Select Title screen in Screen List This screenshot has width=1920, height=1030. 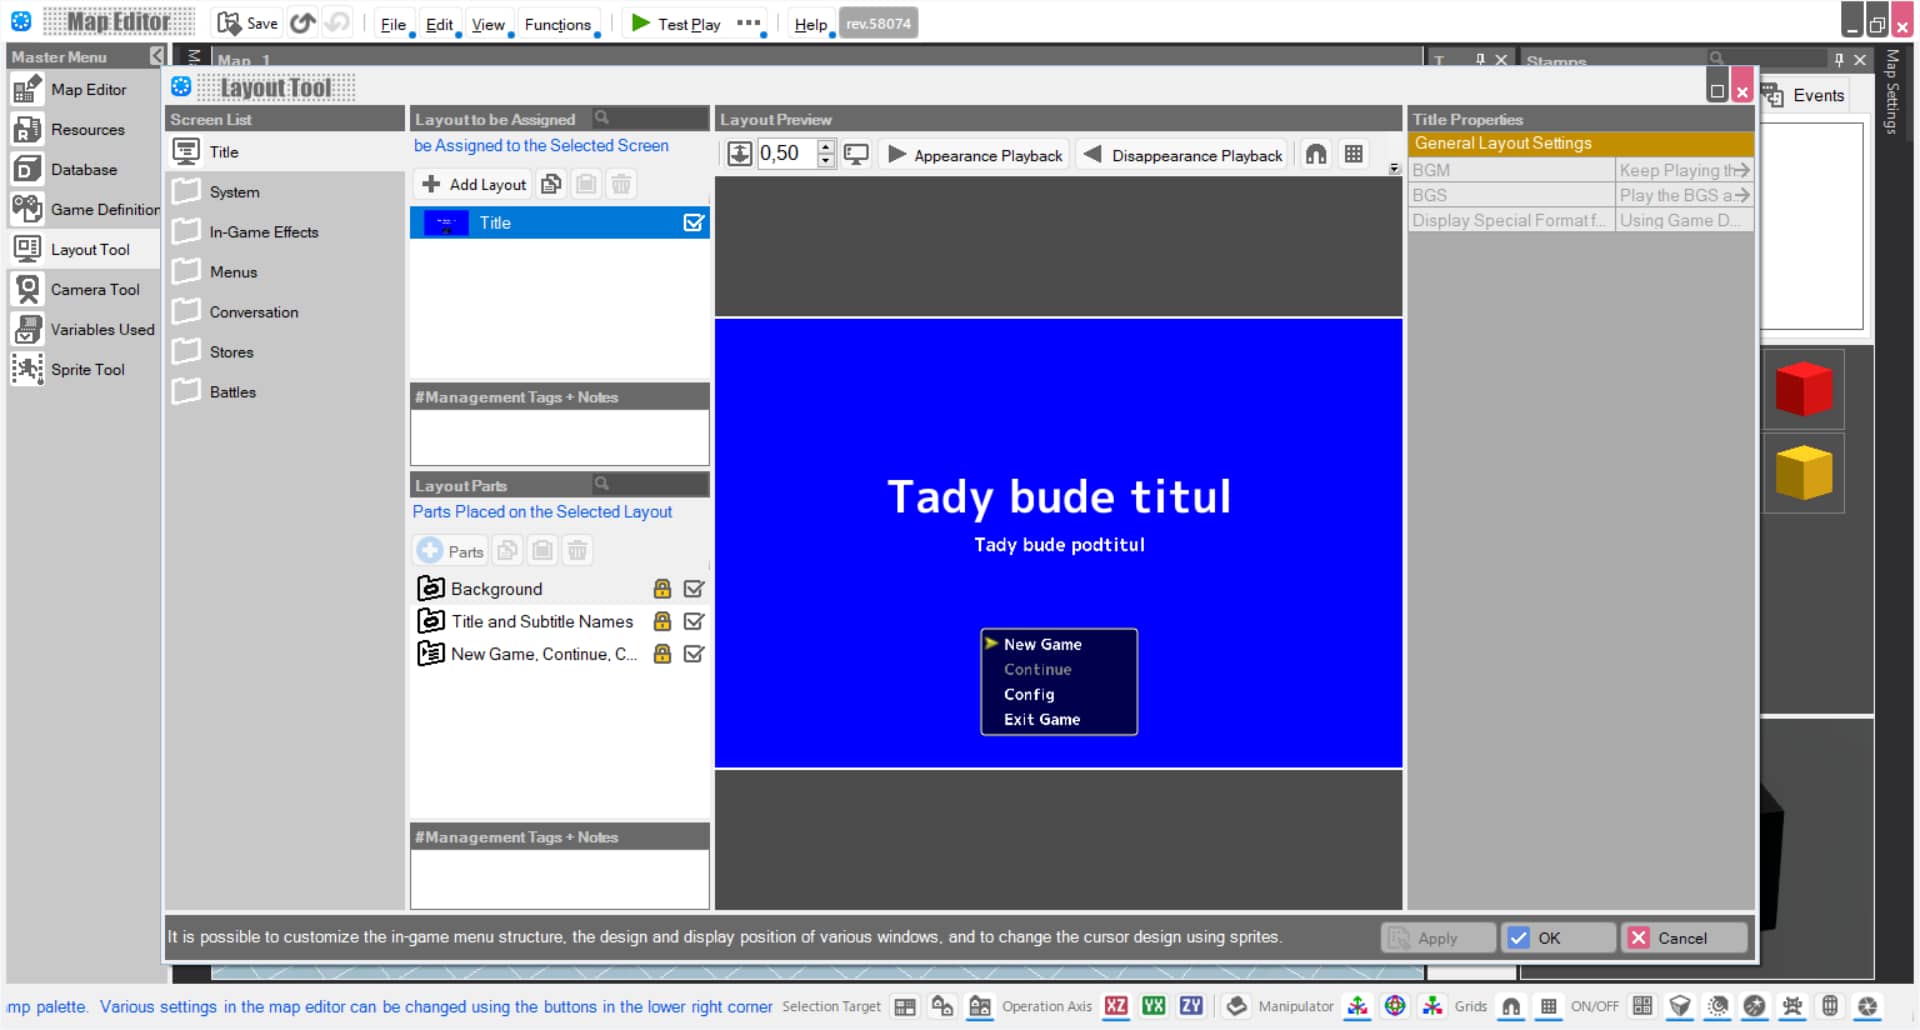tap(285, 152)
